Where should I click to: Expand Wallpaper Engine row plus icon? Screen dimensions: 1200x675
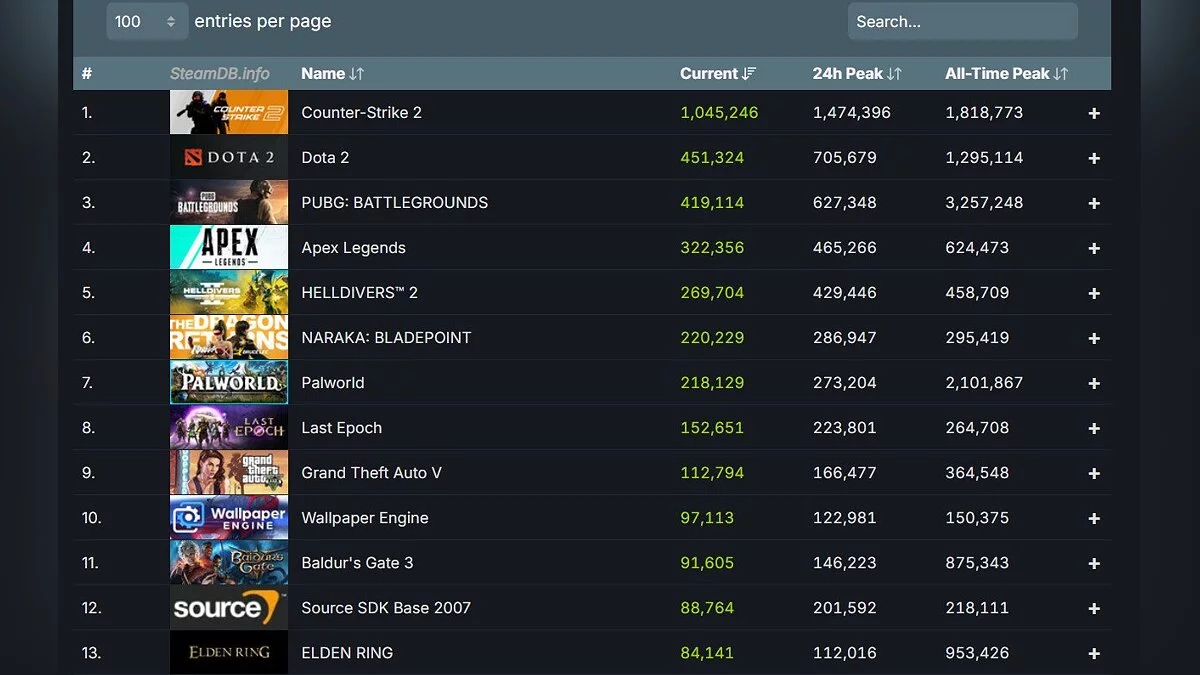(1094, 518)
